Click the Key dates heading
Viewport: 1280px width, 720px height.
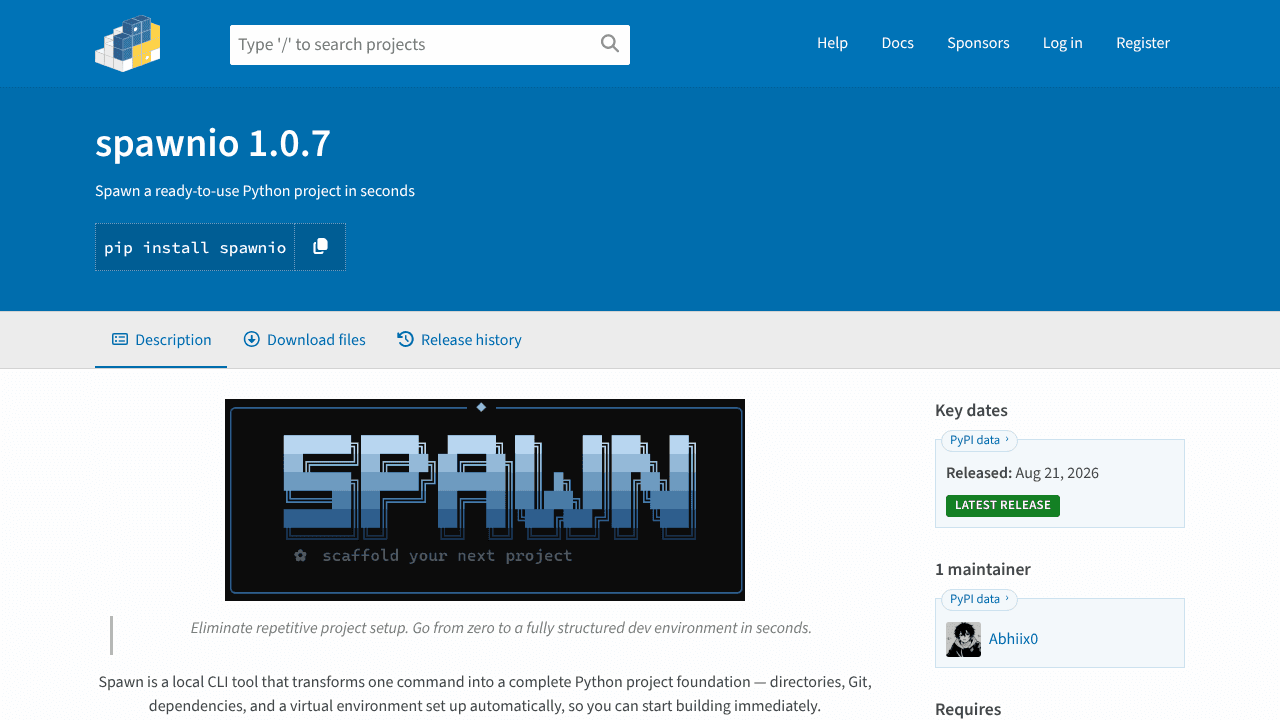coord(971,411)
